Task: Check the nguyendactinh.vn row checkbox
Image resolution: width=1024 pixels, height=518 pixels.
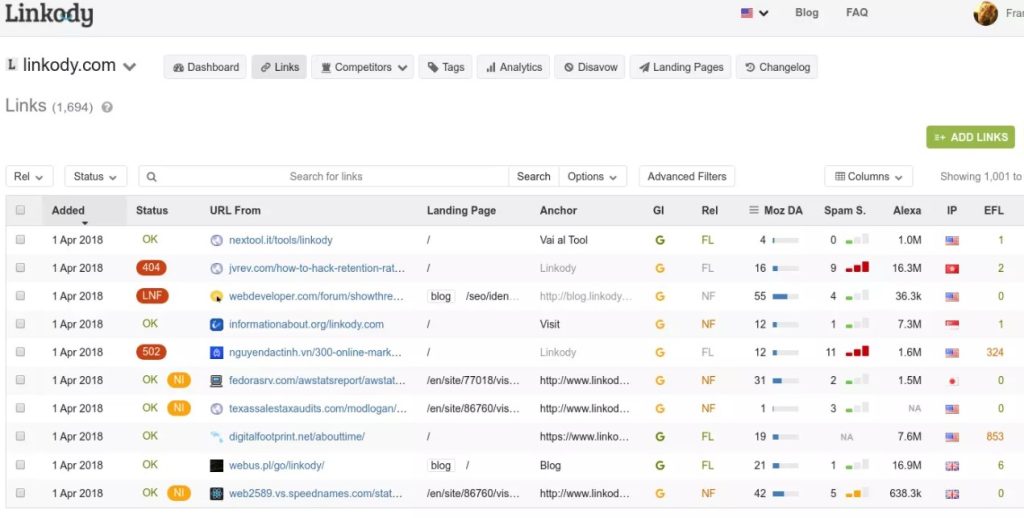Action: (x=20, y=352)
